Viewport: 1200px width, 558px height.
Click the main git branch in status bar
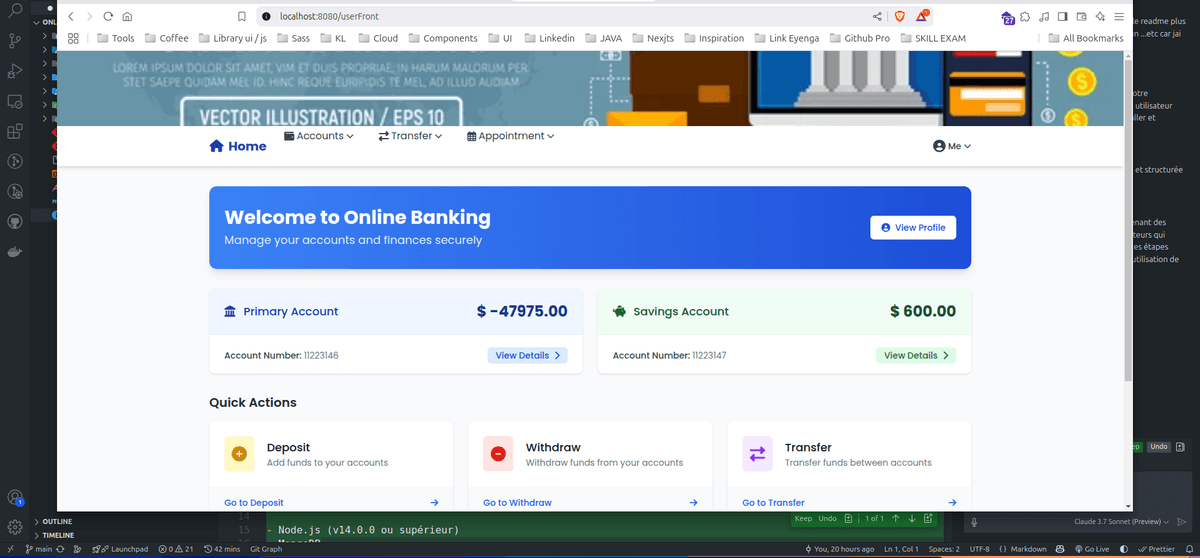38,549
